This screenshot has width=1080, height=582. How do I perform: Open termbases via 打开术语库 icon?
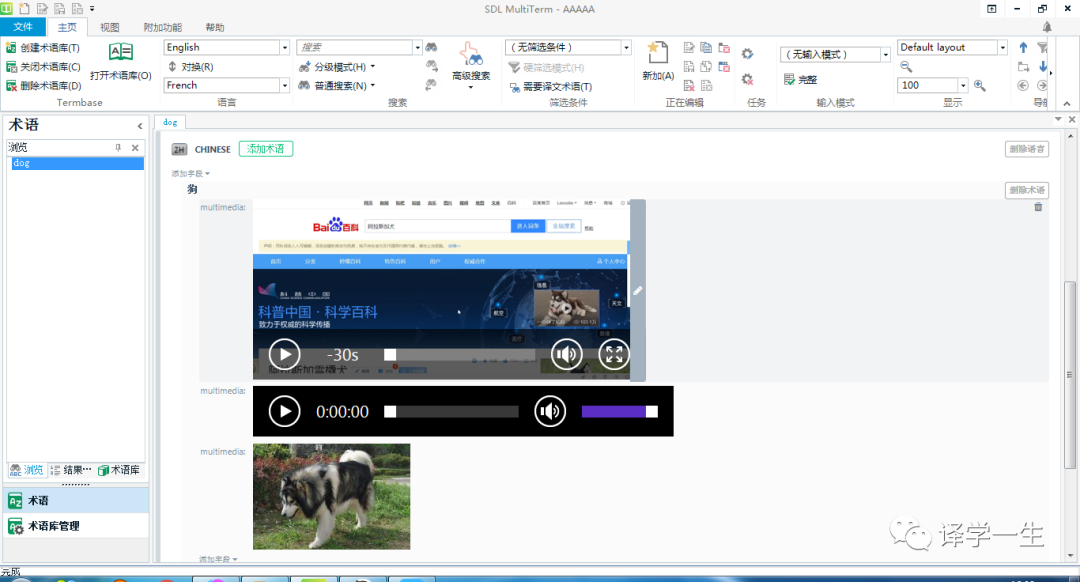click(121, 61)
